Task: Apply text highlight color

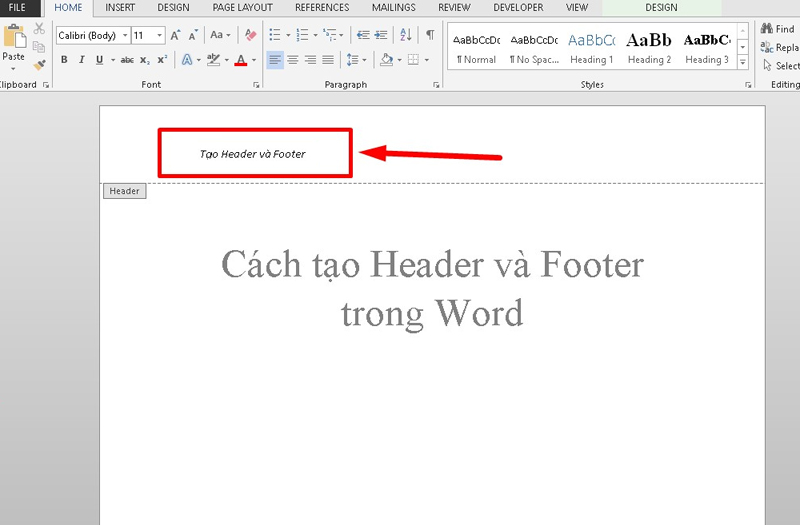Action: point(213,60)
